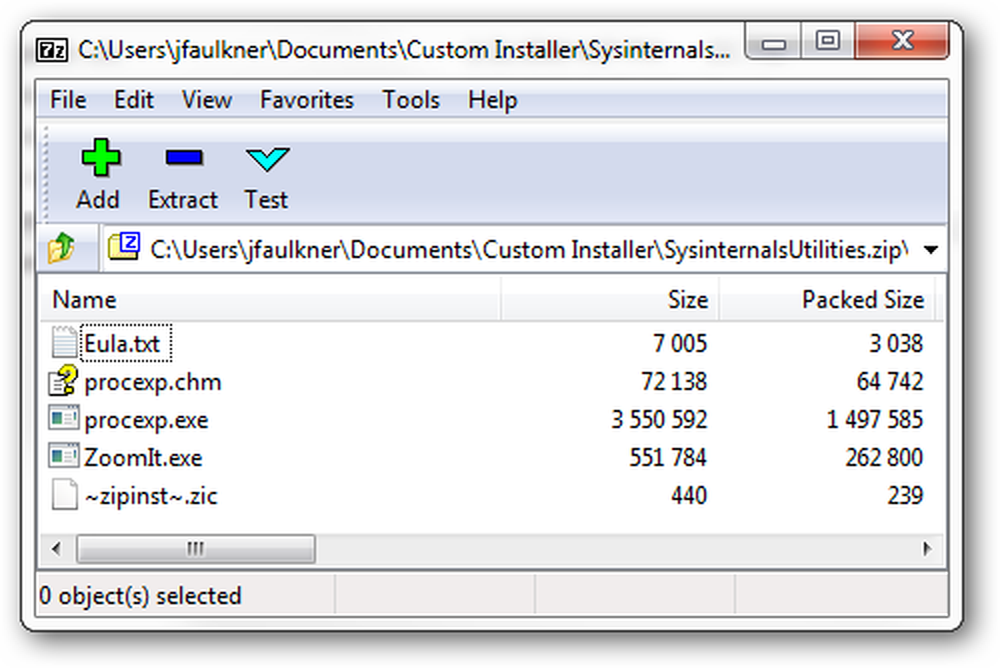Sort by the Packed Size column header
This screenshot has width=1000, height=668.
coord(827,299)
